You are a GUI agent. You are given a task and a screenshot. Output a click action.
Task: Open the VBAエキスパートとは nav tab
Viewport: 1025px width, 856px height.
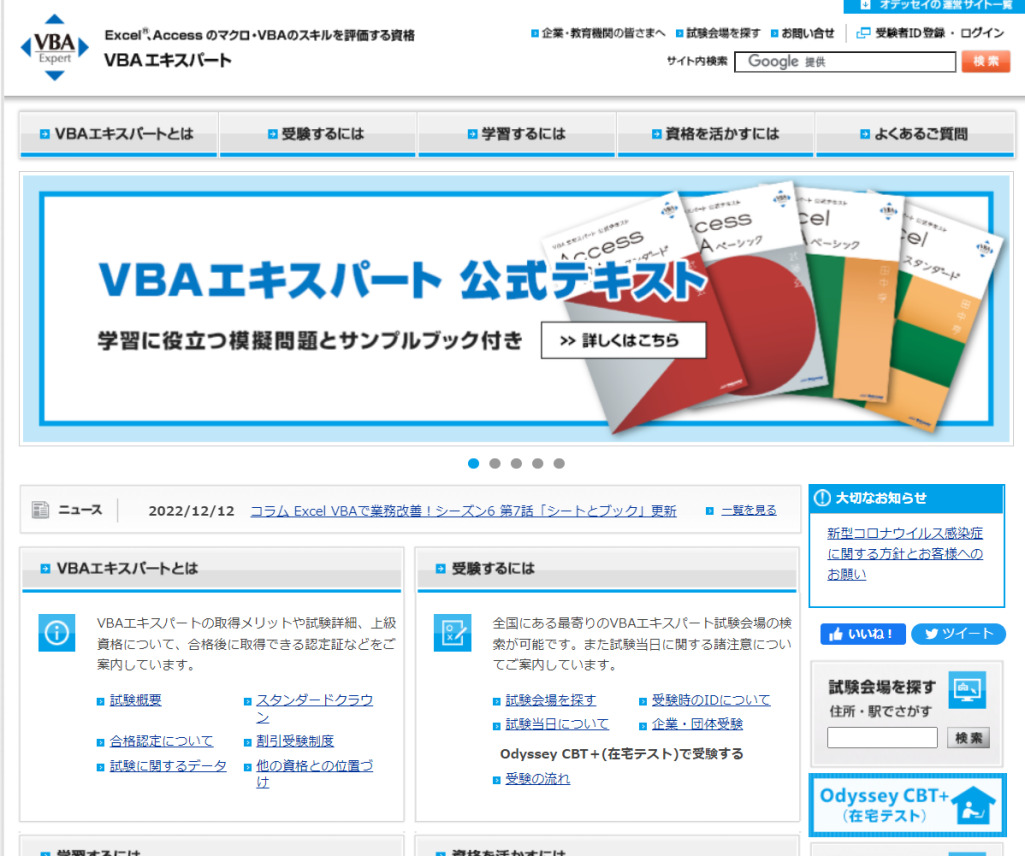(x=118, y=134)
